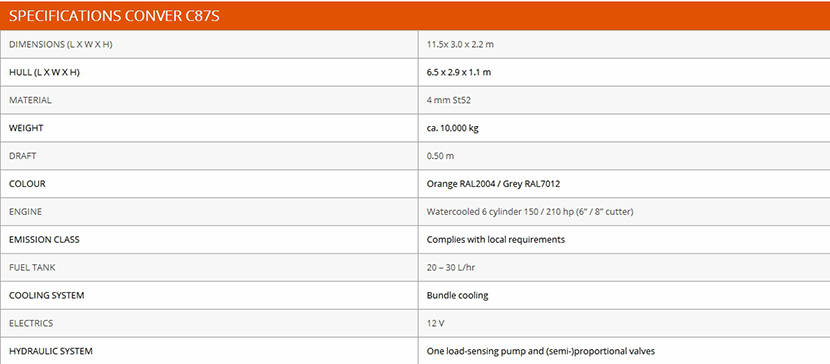Viewport: 830px width, 364px height.
Task: Click the ca. 10,000 kg weight value
Action: (x=453, y=128)
